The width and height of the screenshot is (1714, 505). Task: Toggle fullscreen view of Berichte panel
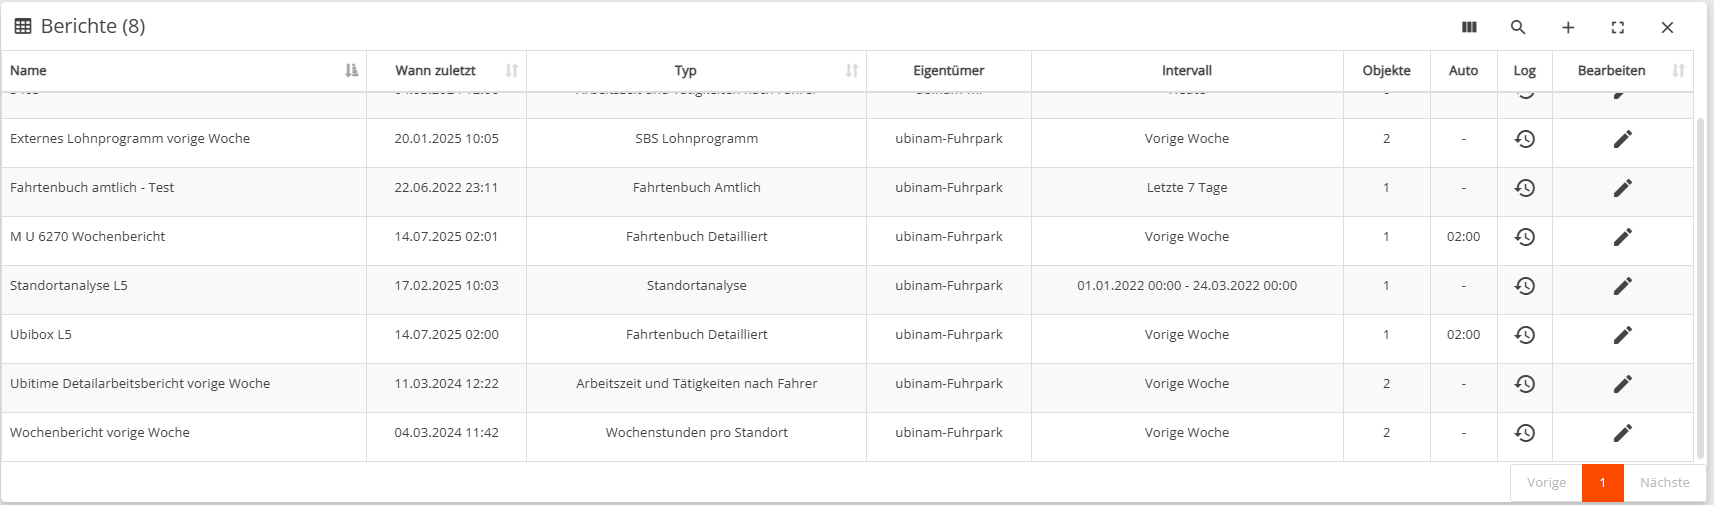click(x=1618, y=27)
